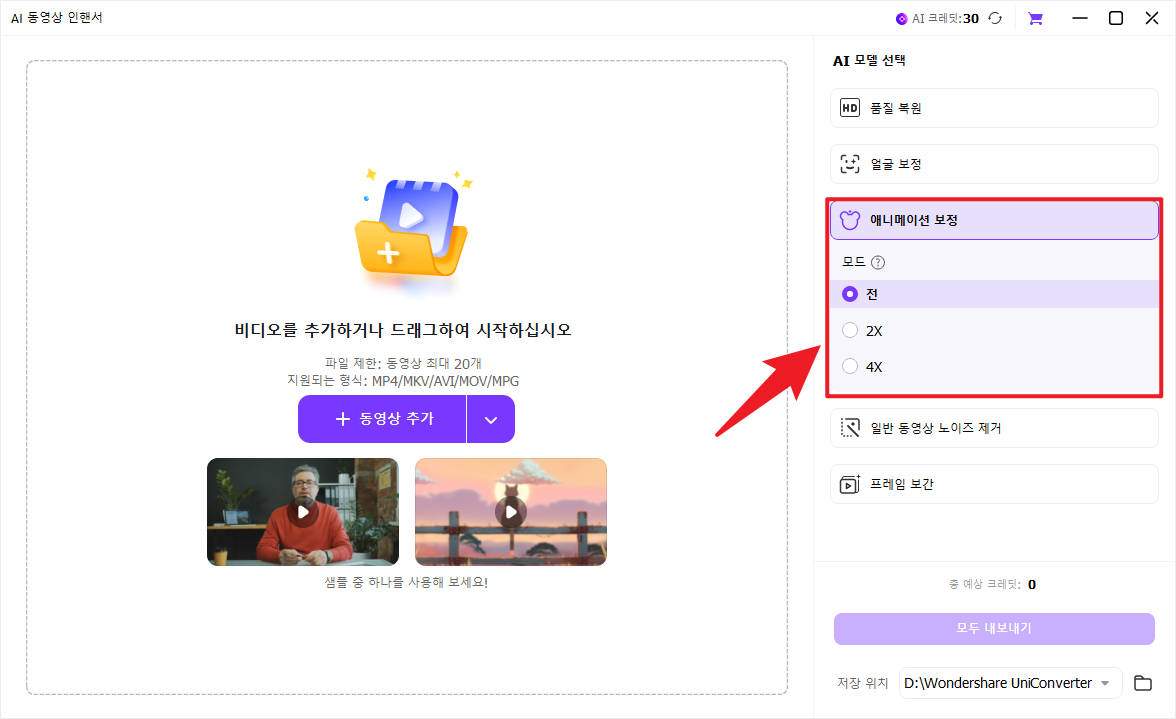
Task: Click the folder illustration to add video
Action: point(412,227)
